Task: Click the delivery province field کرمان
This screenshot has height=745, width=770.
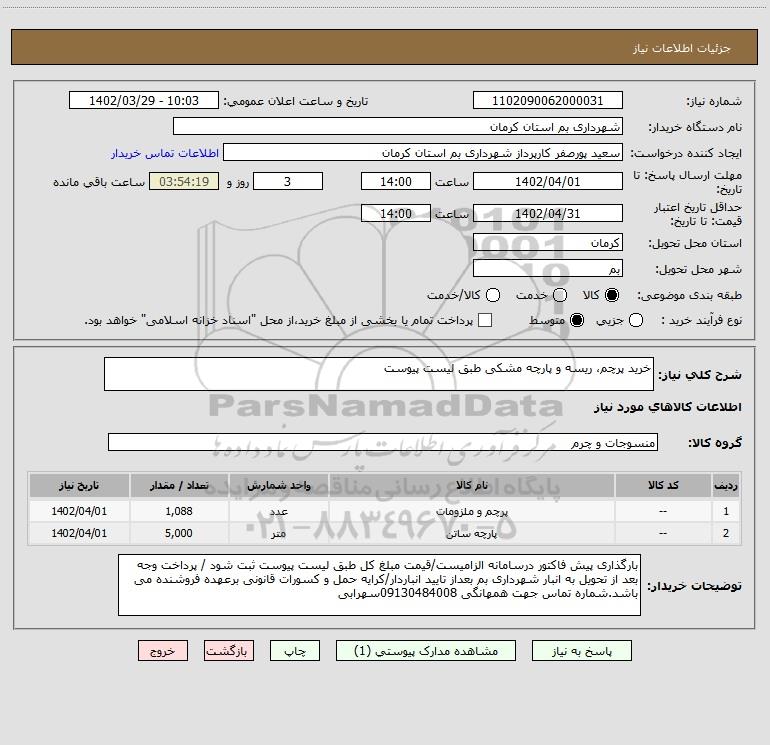Action: click(x=548, y=242)
